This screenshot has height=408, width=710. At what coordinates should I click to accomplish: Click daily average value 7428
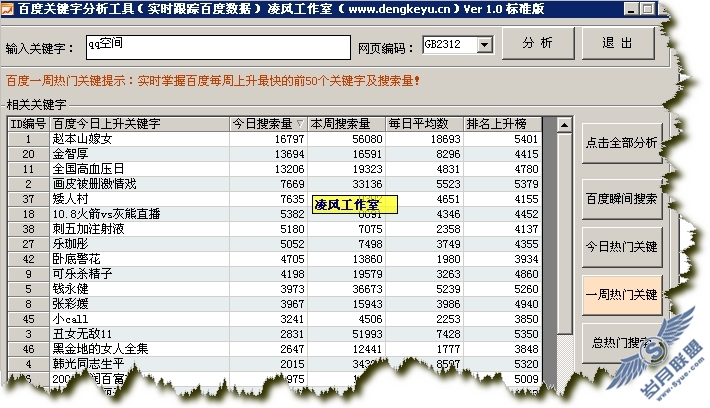(x=448, y=333)
